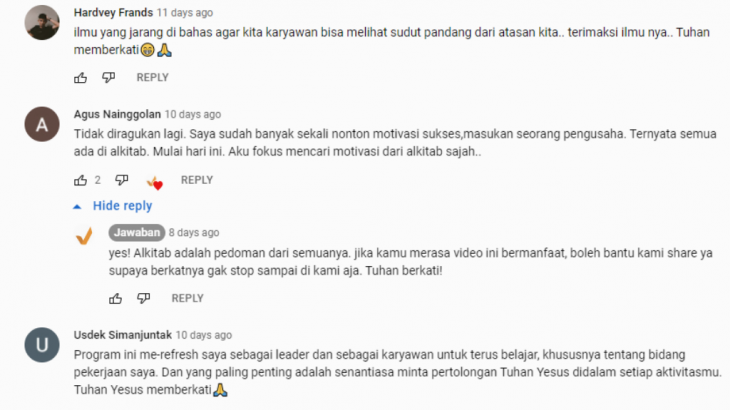The image size is (730, 410).
Task: Like the Jawaban reply
Action: [115, 298]
